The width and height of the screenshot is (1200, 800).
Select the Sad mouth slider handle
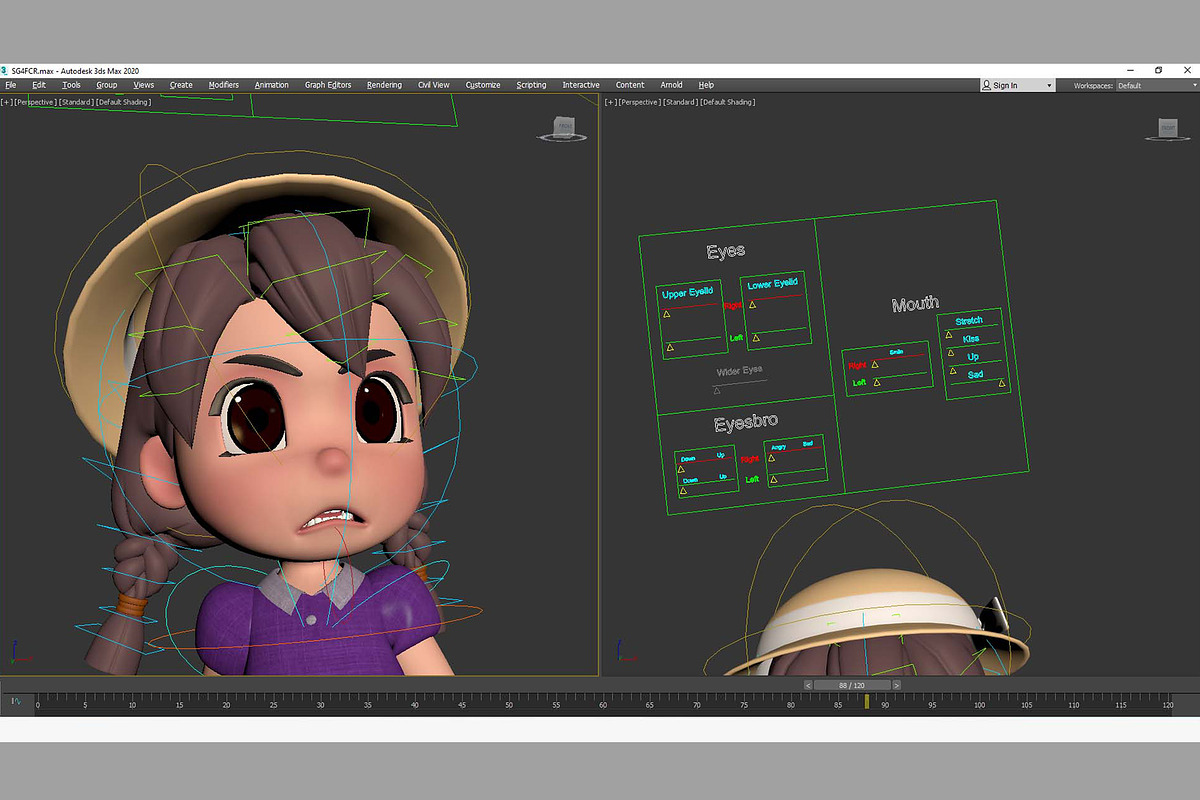point(1001,382)
